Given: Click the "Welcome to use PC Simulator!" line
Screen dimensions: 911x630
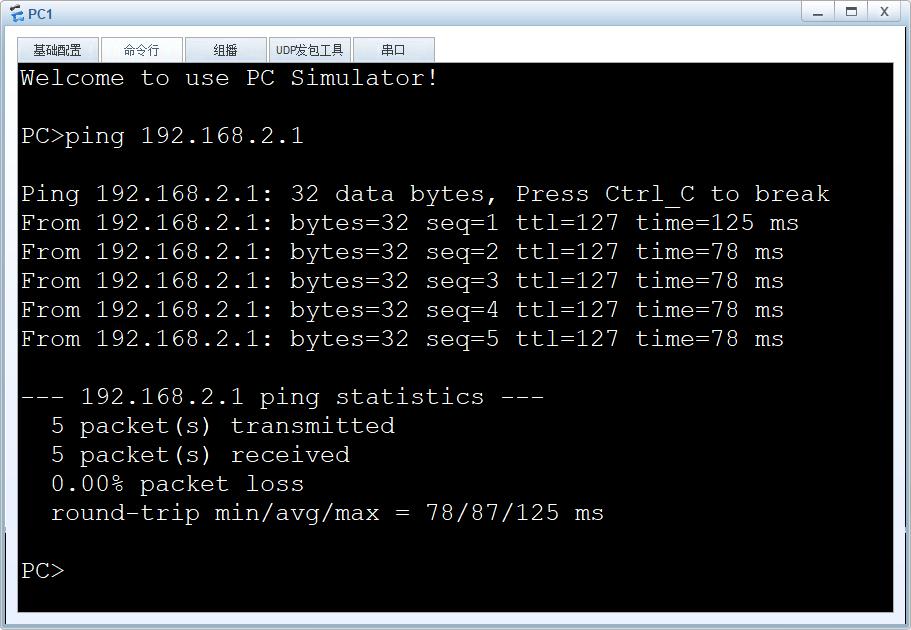Looking at the screenshot, I should tap(229, 78).
